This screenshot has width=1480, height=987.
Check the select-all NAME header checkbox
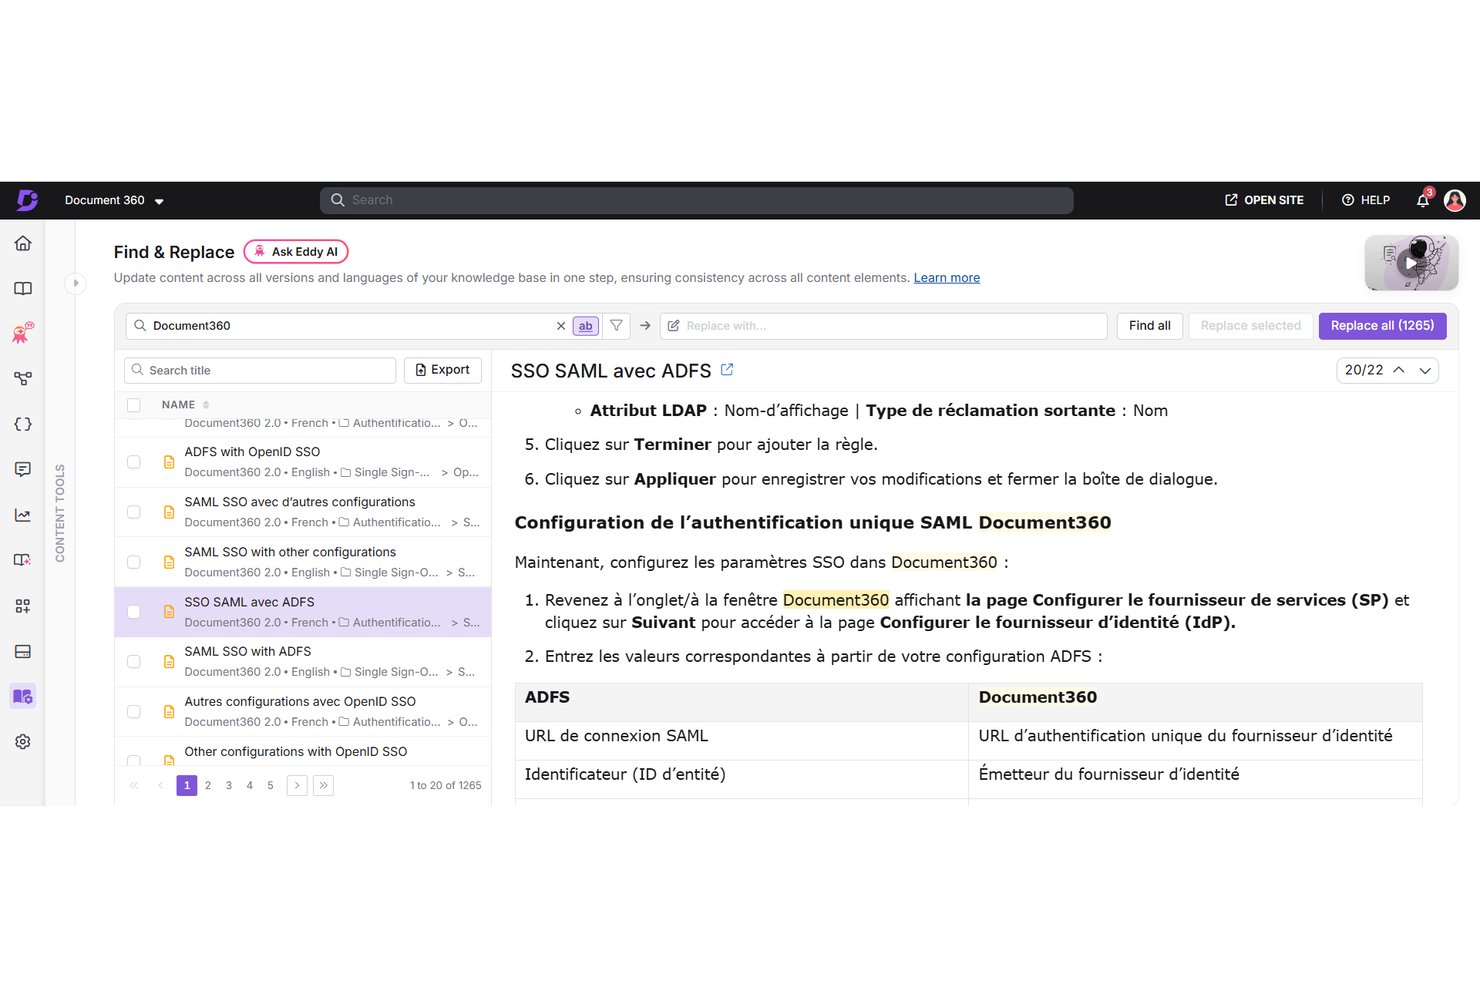(x=134, y=405)
